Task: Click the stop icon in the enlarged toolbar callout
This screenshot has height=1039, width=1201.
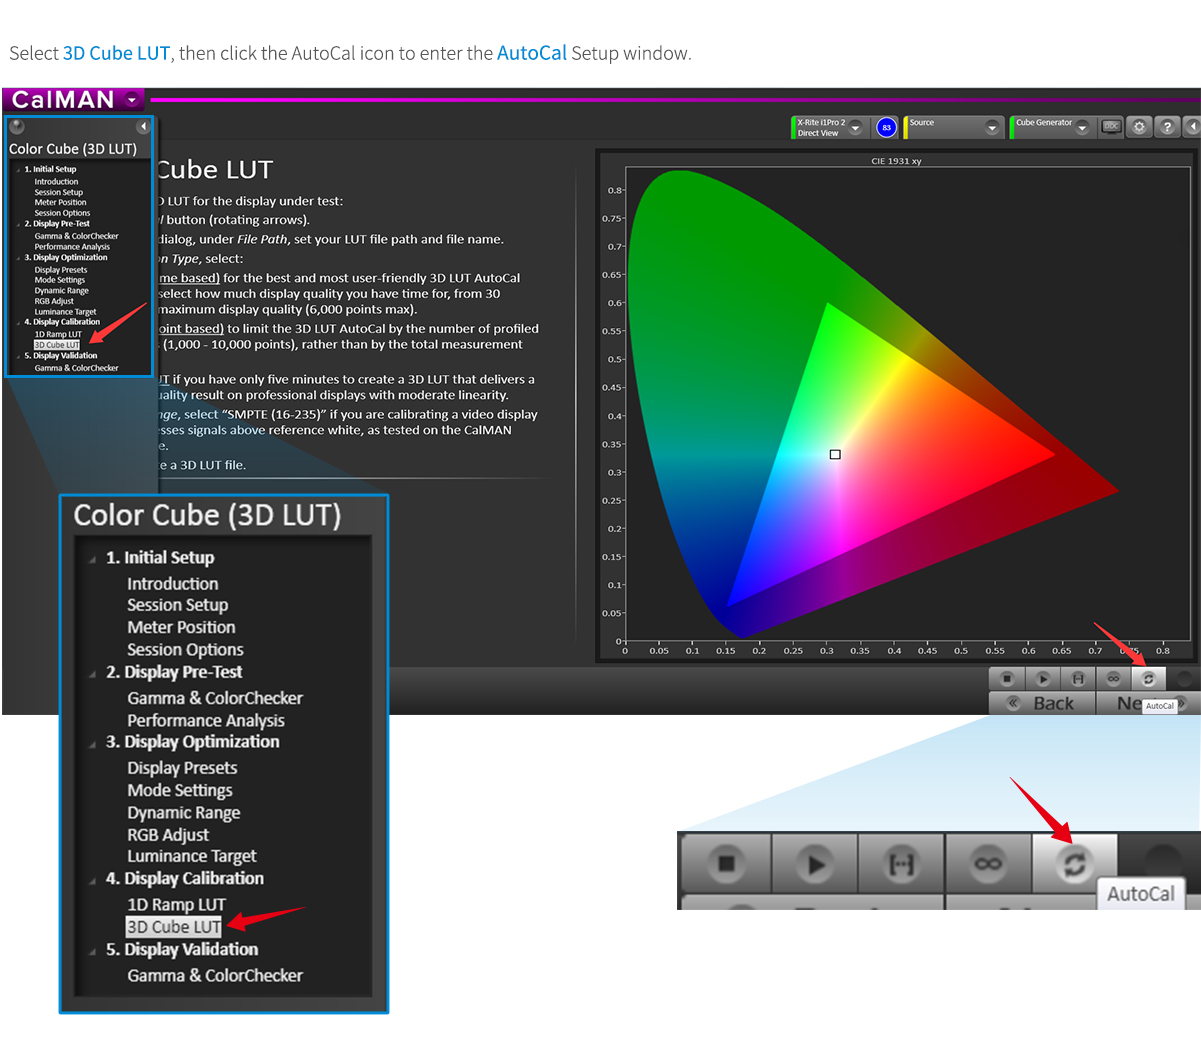Action: click(727, 863)
